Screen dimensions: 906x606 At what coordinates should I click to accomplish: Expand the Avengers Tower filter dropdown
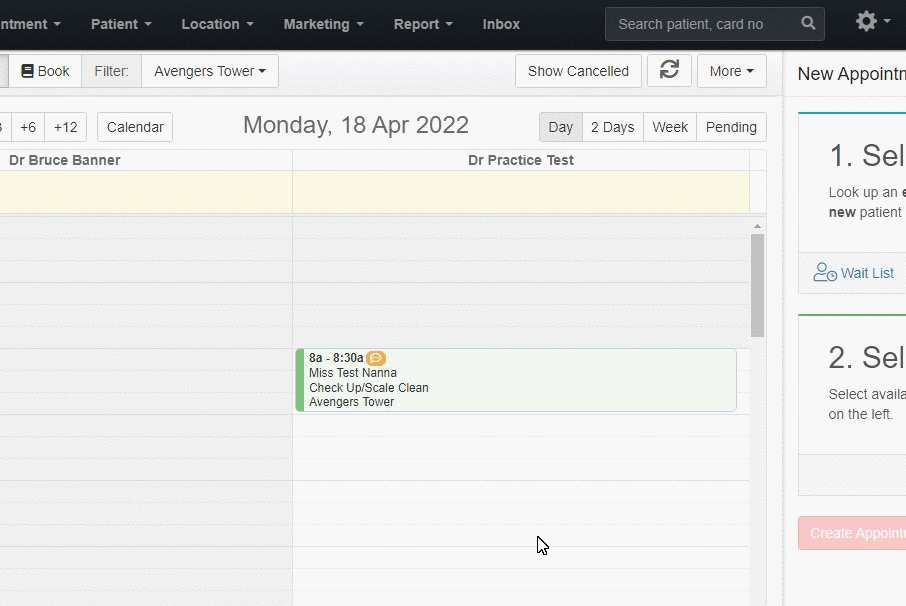(210, 71)
